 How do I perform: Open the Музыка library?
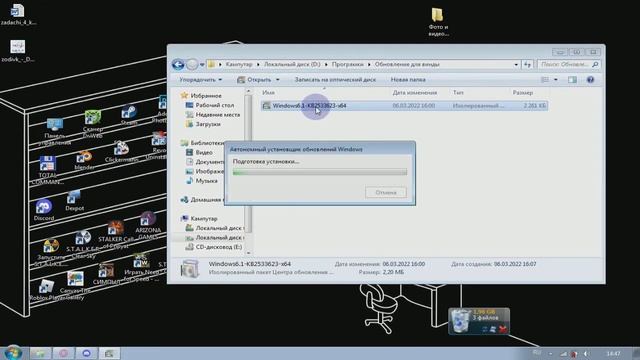(206, 181)
